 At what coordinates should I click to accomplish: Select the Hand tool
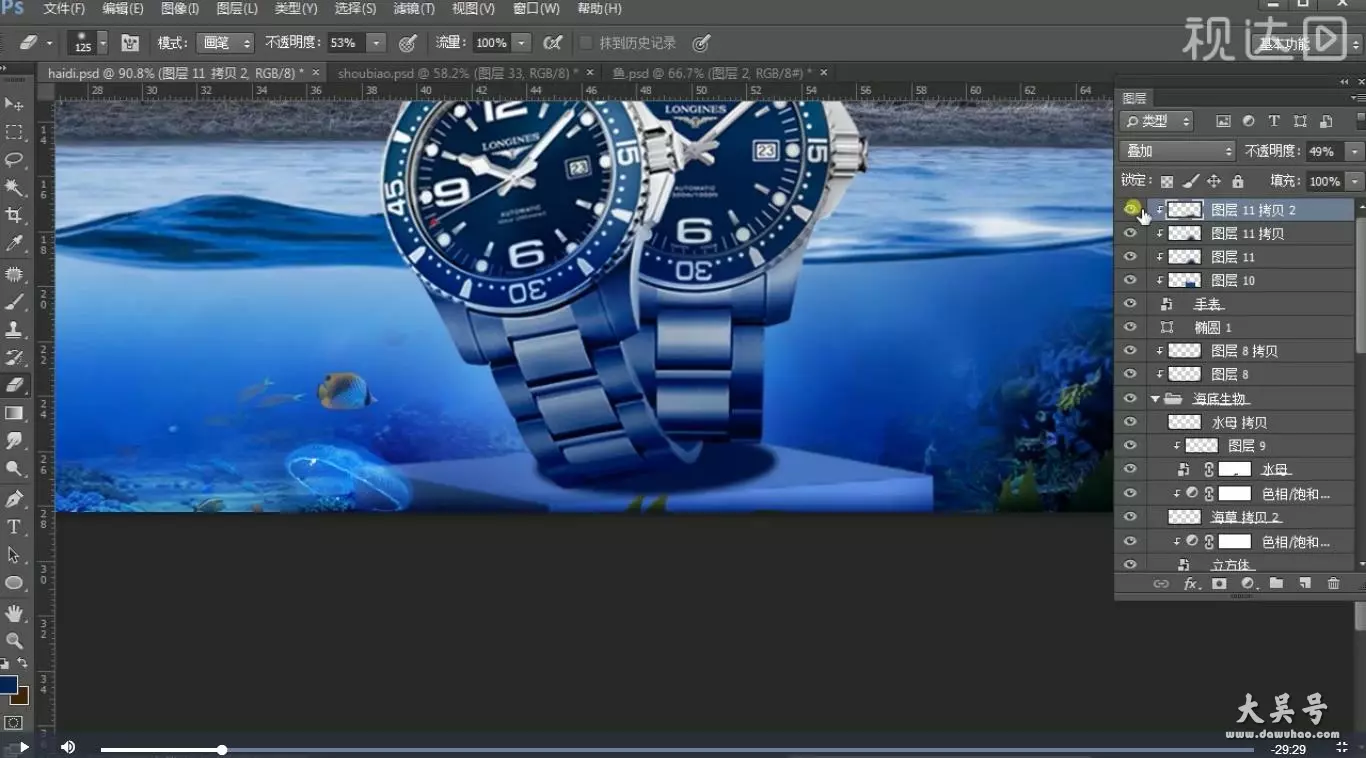(14, 612)
